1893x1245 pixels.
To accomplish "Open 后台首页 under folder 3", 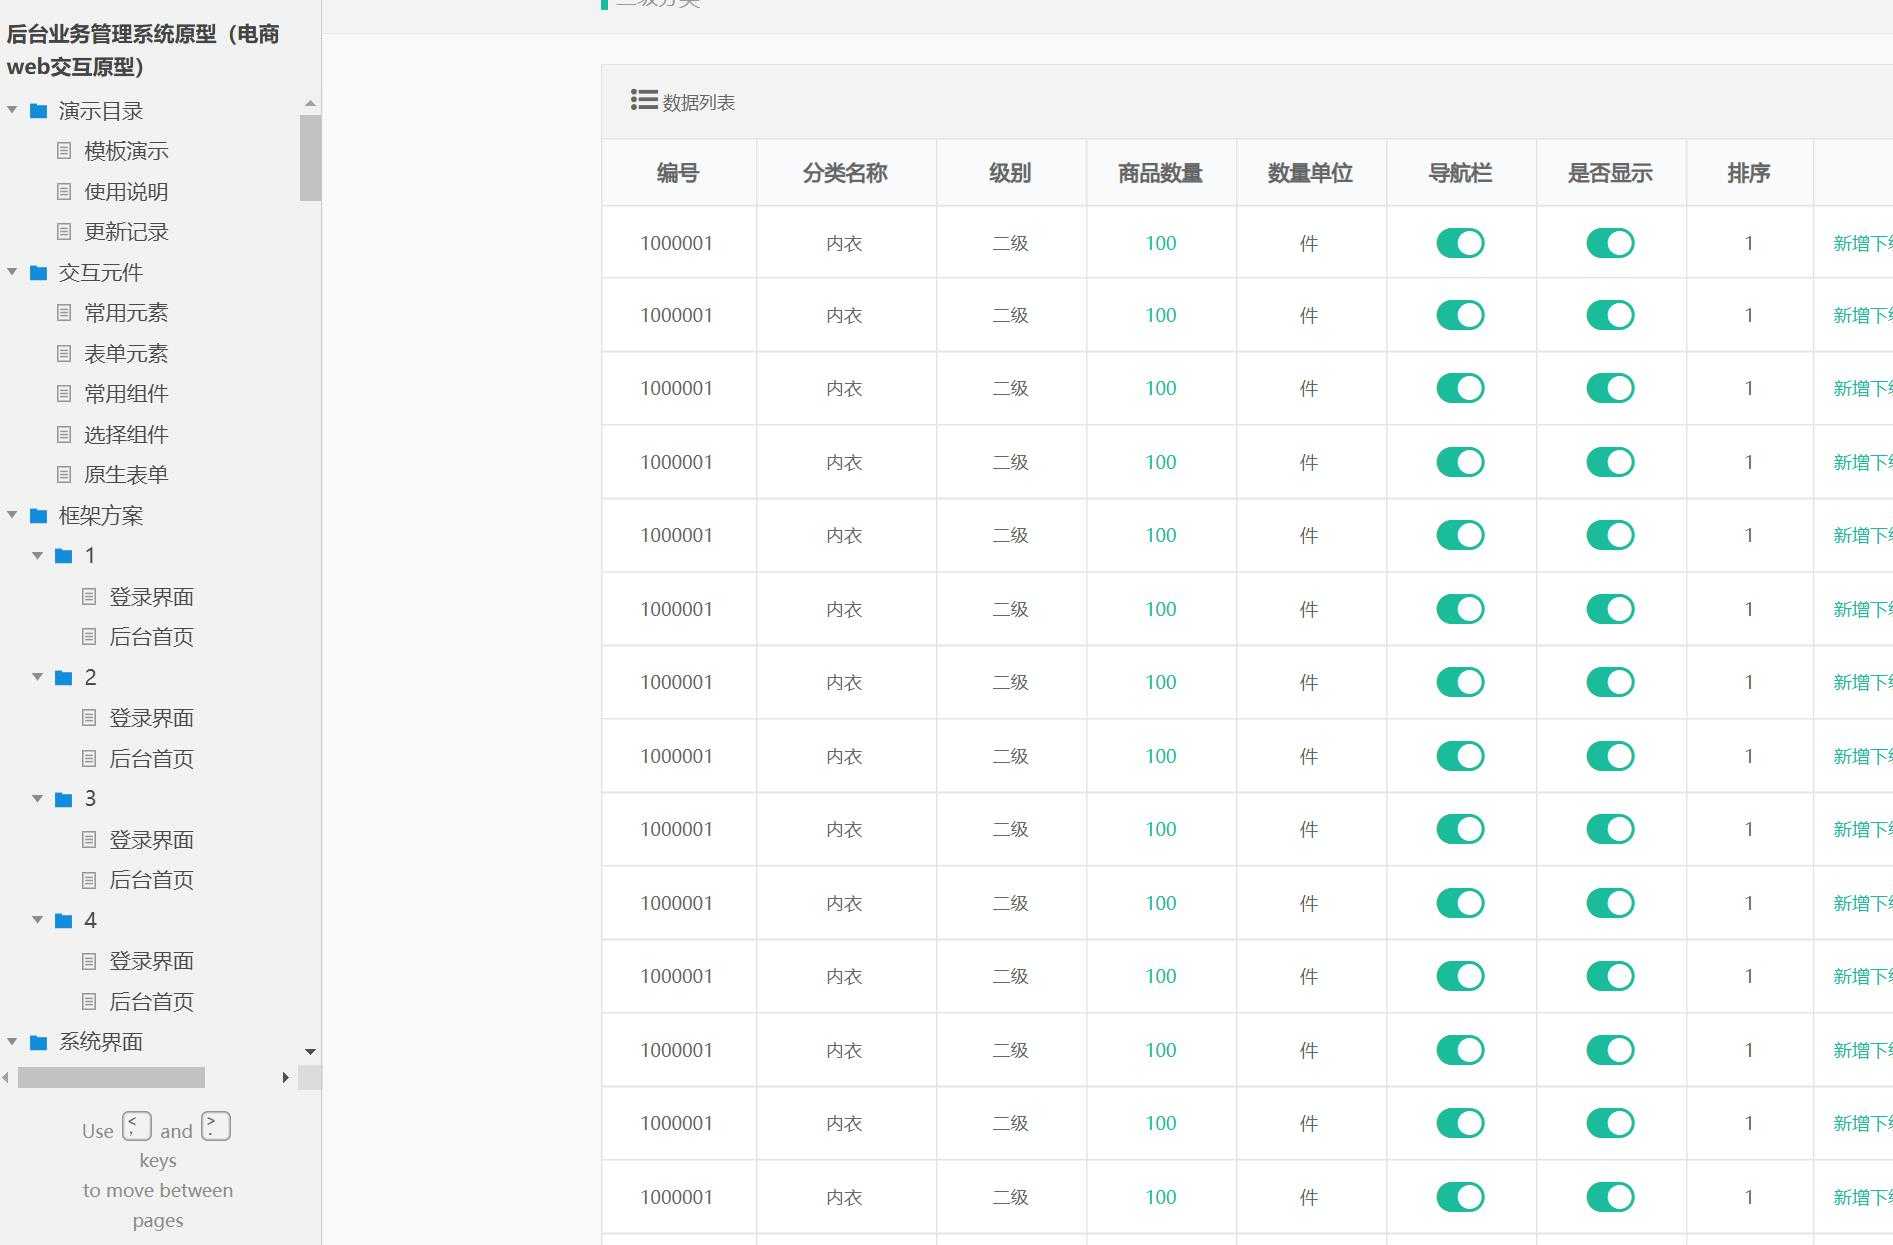I will coord(152,880).
